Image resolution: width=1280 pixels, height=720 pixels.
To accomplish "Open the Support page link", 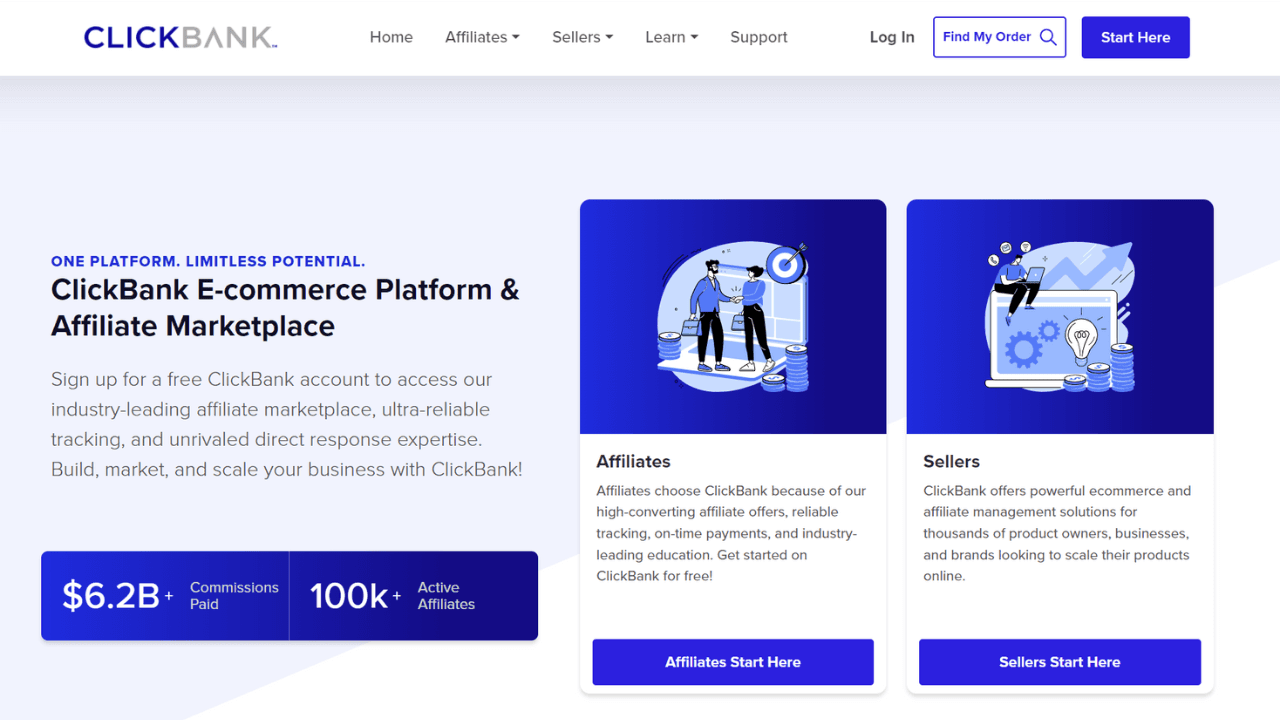I will 758,37.
